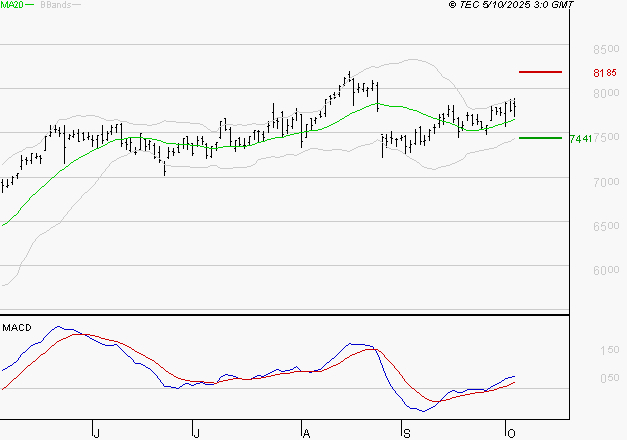The width and height of the screenshot is (627, 440).
Task: Click the green support level line
Action: 540,138
